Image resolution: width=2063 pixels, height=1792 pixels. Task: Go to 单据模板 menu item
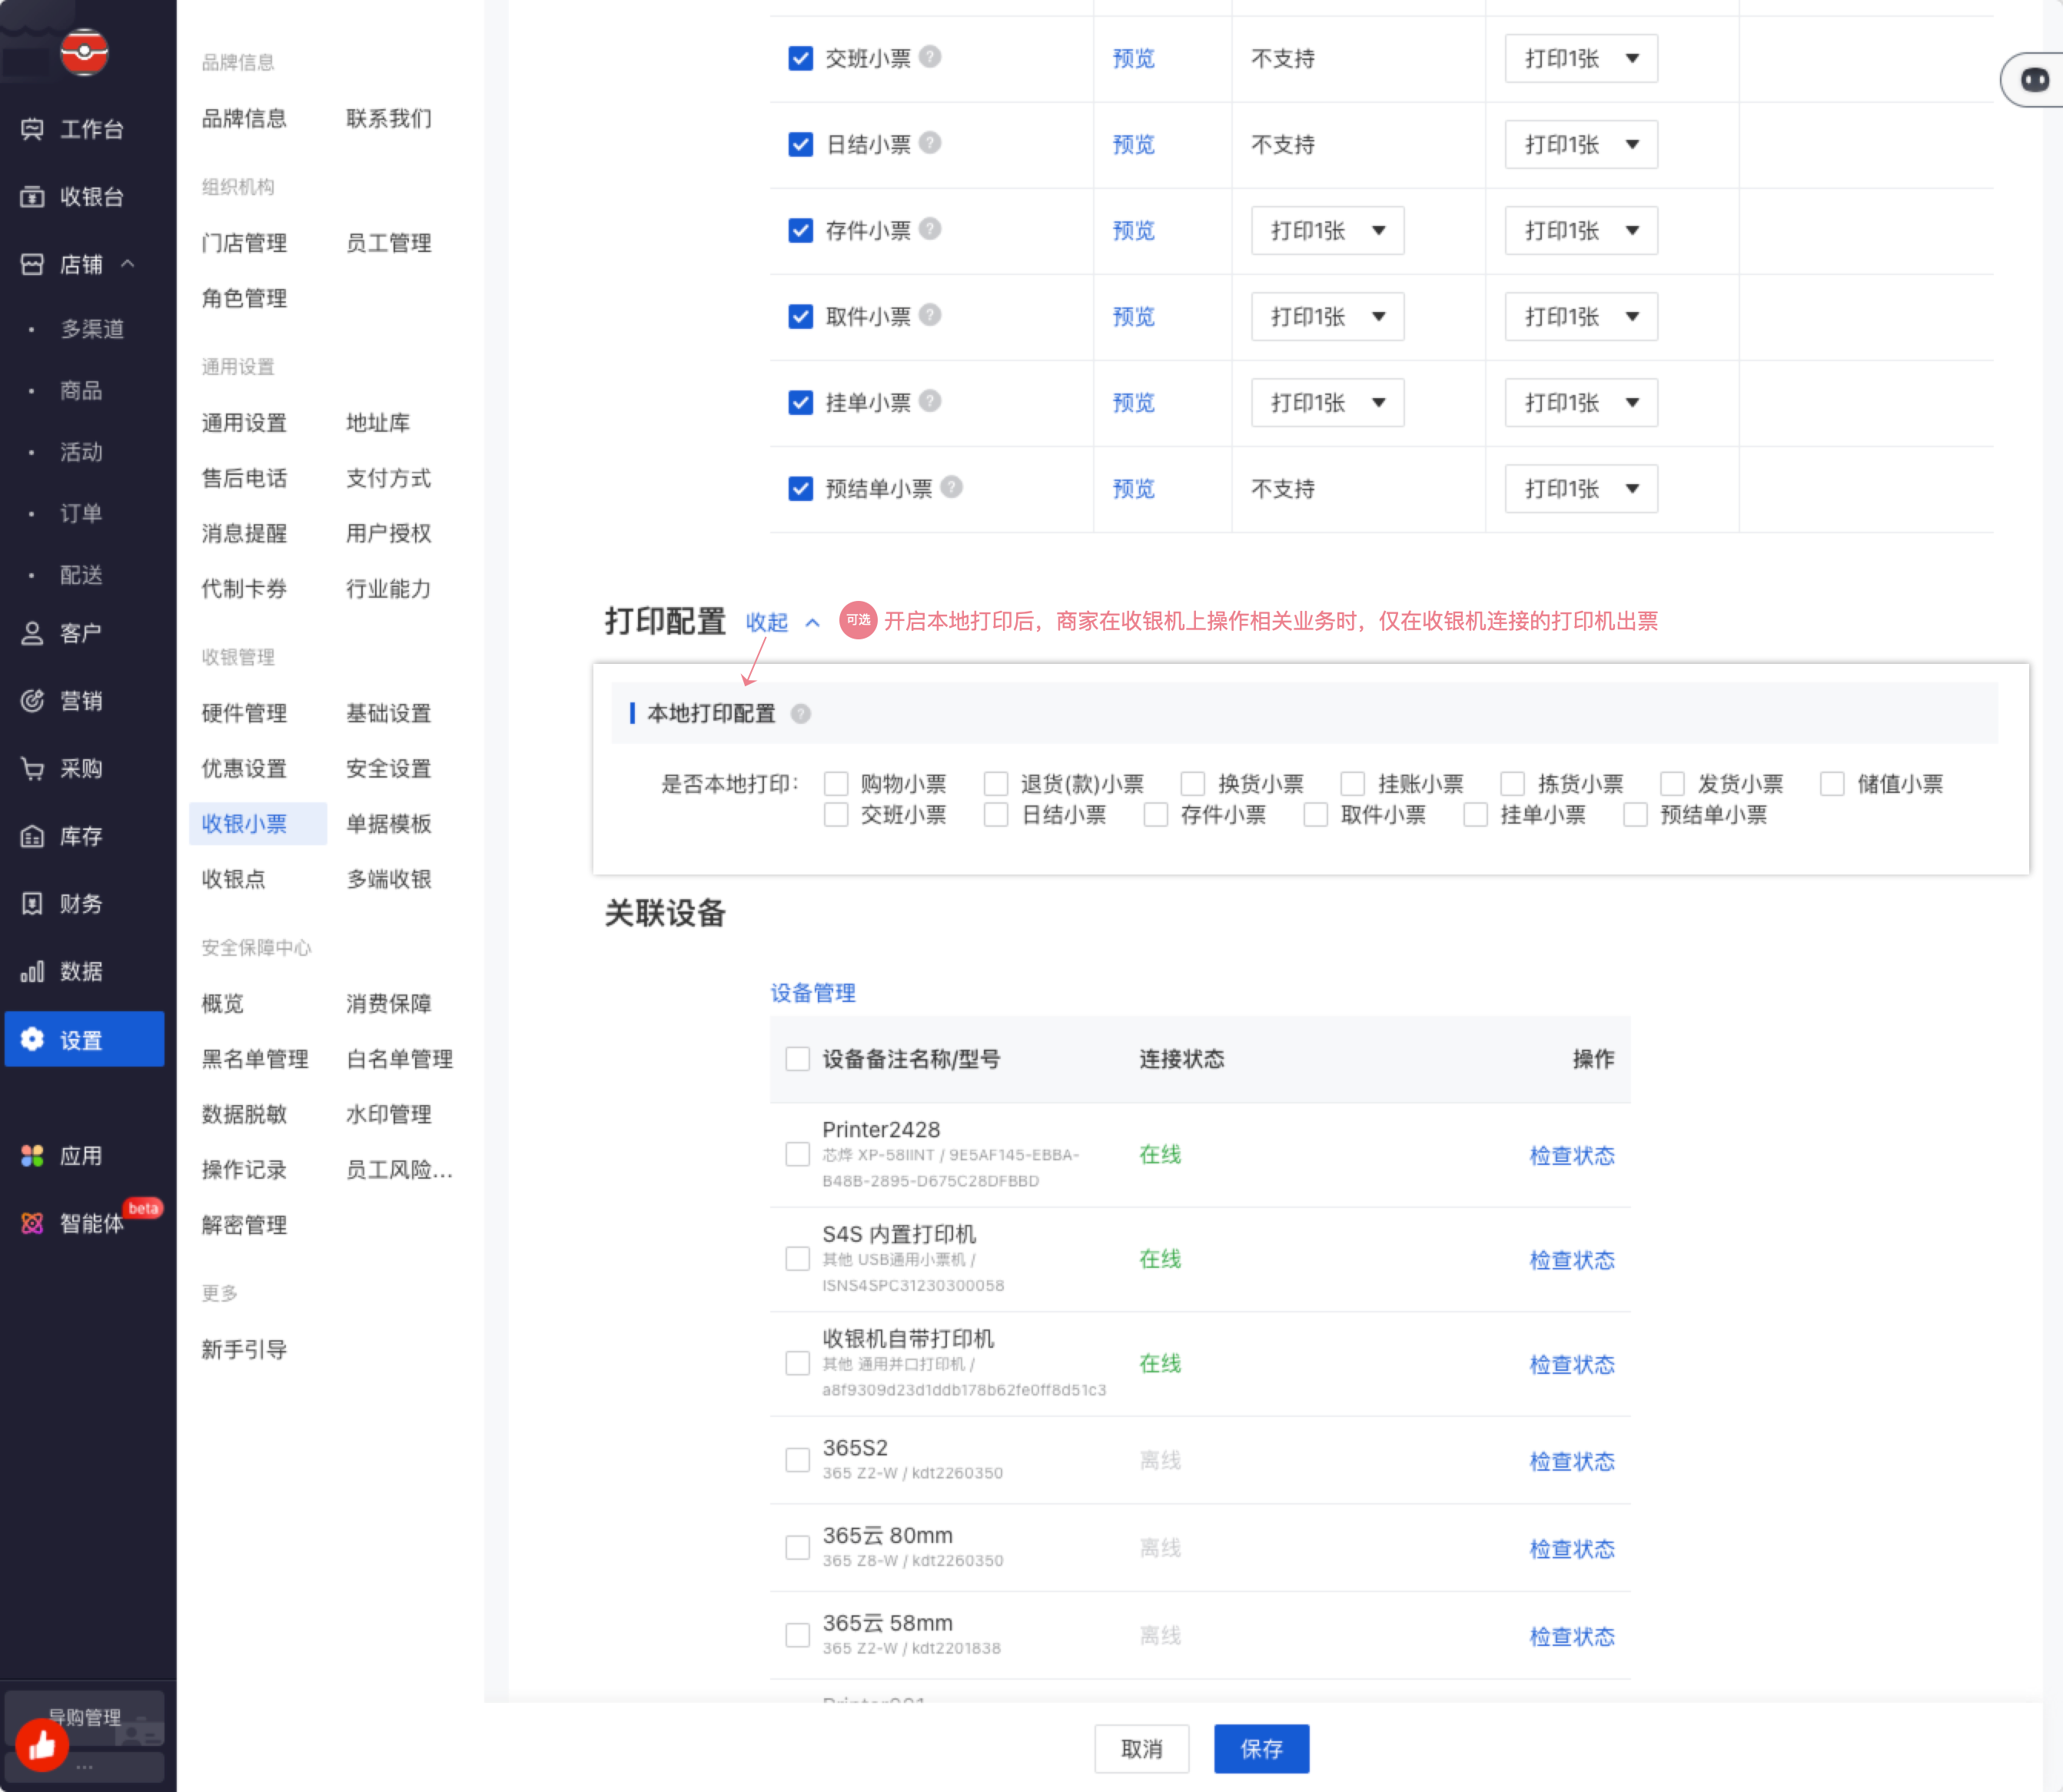coord(388,824)
